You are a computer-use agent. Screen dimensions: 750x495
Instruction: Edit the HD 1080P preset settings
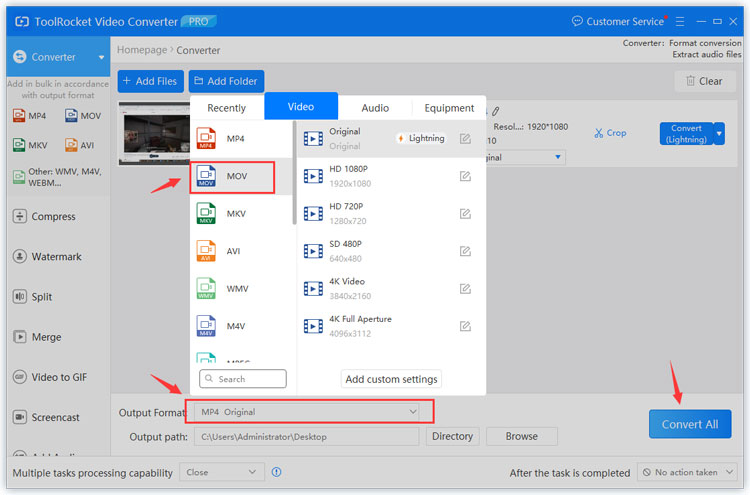[x=465, y=176]
